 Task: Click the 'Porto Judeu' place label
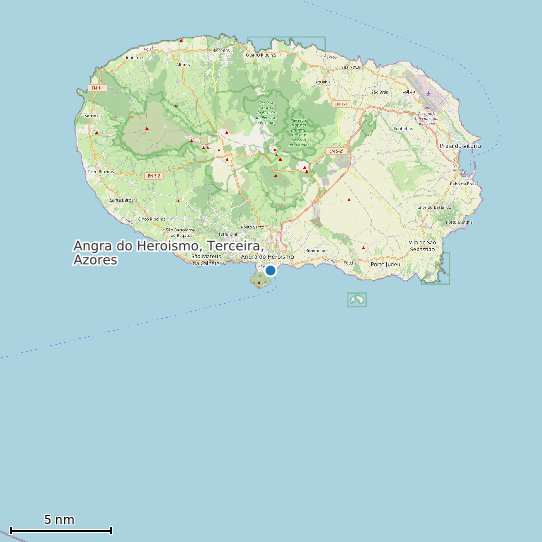click(x=385, y=264)
